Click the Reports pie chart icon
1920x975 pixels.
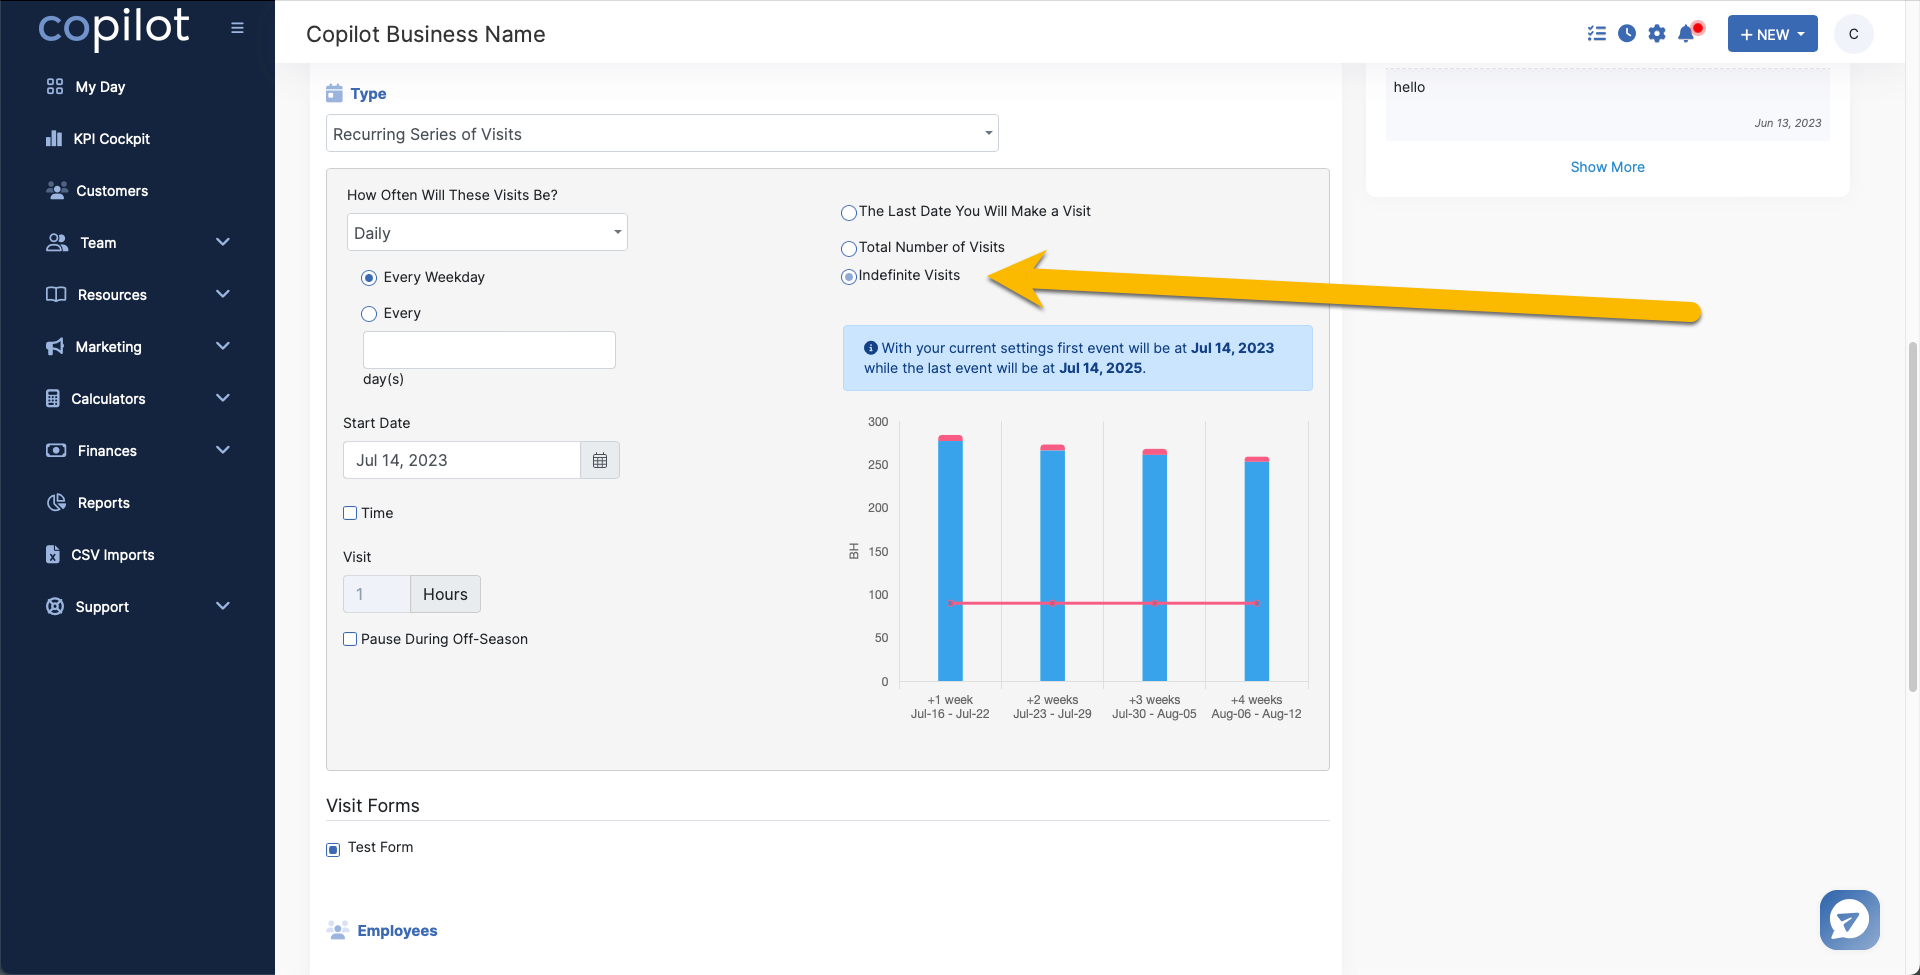click(56, 503)
